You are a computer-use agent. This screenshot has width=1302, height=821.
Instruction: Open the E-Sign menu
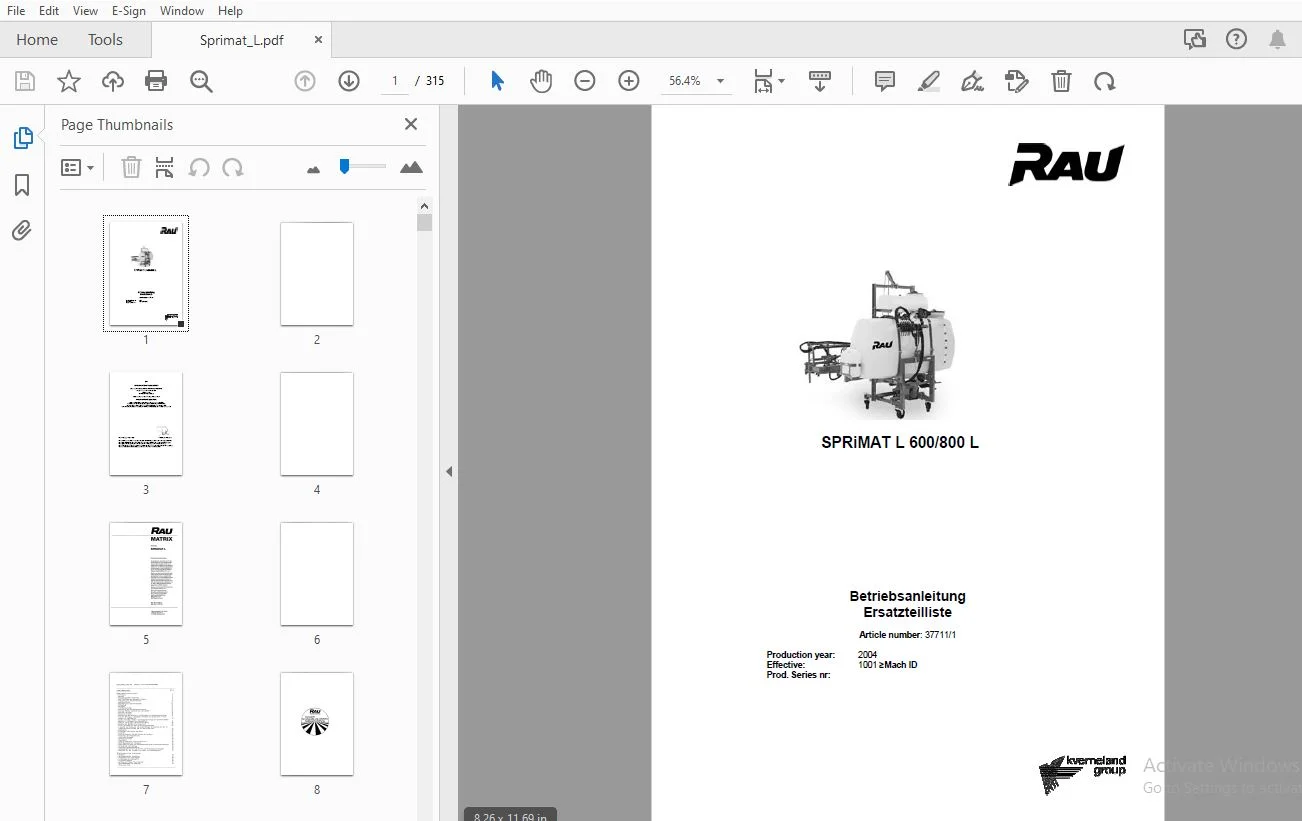pos(129,10)
